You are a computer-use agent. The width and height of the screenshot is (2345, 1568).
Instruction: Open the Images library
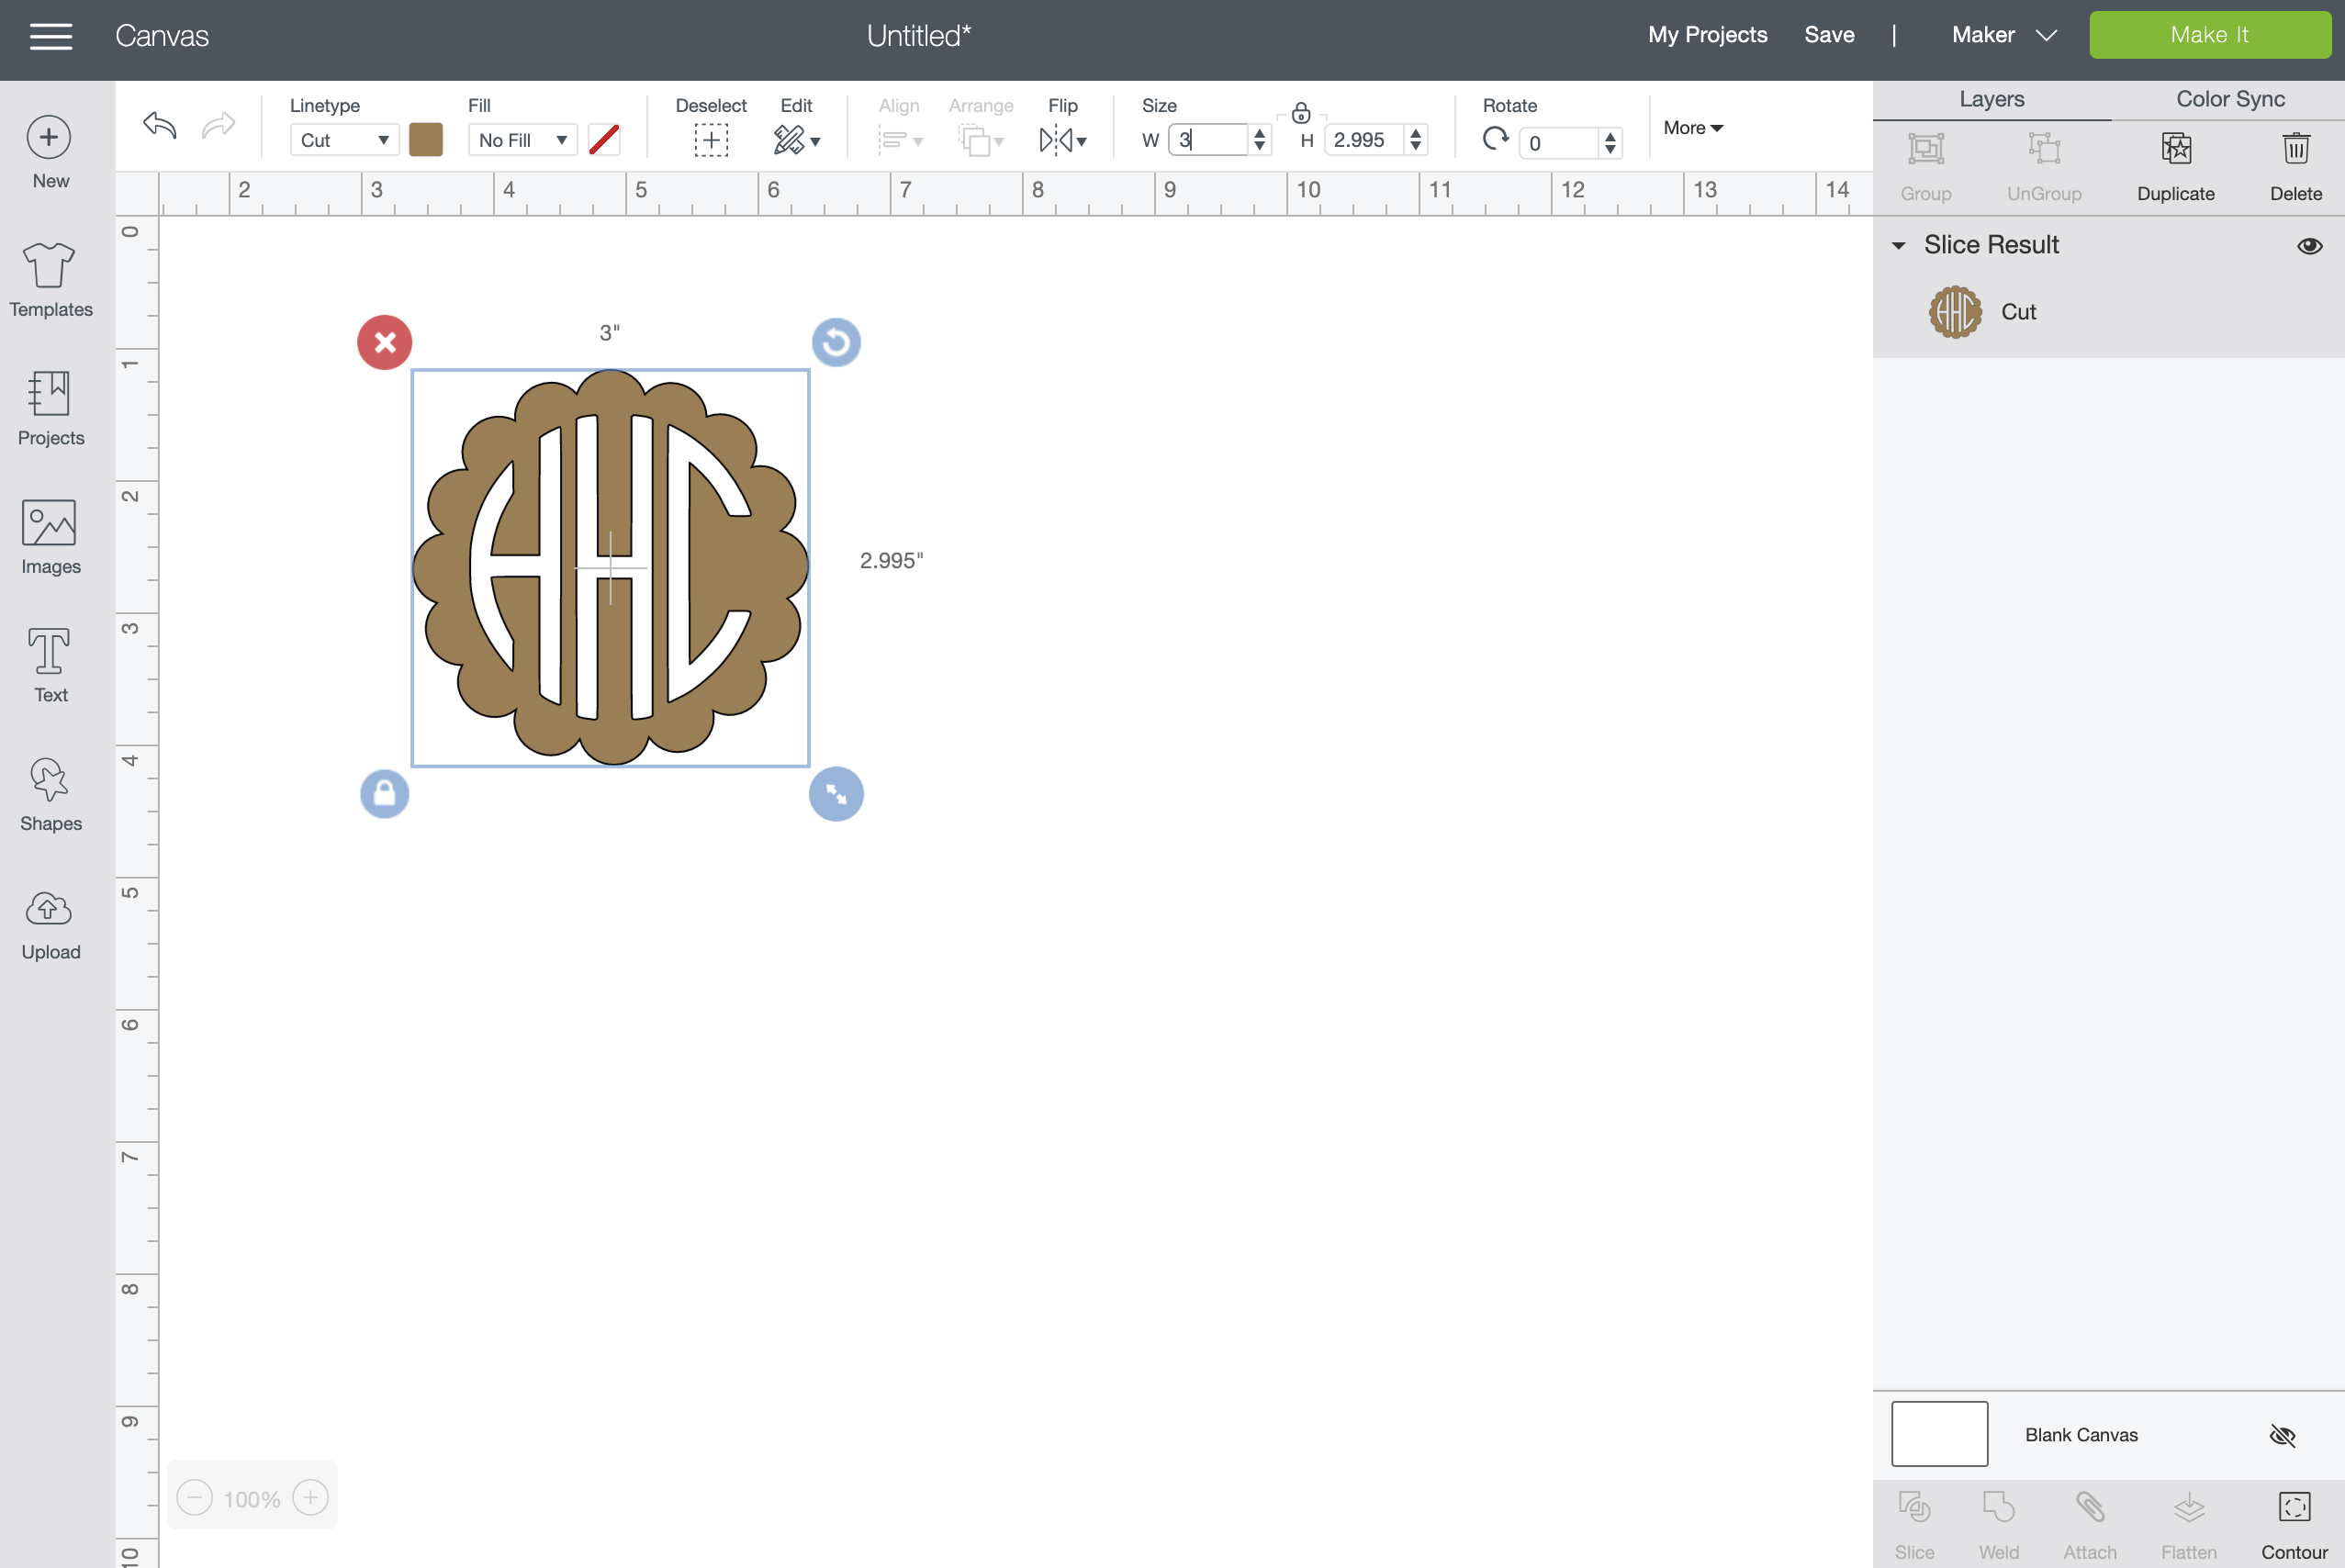coord(50,537)
